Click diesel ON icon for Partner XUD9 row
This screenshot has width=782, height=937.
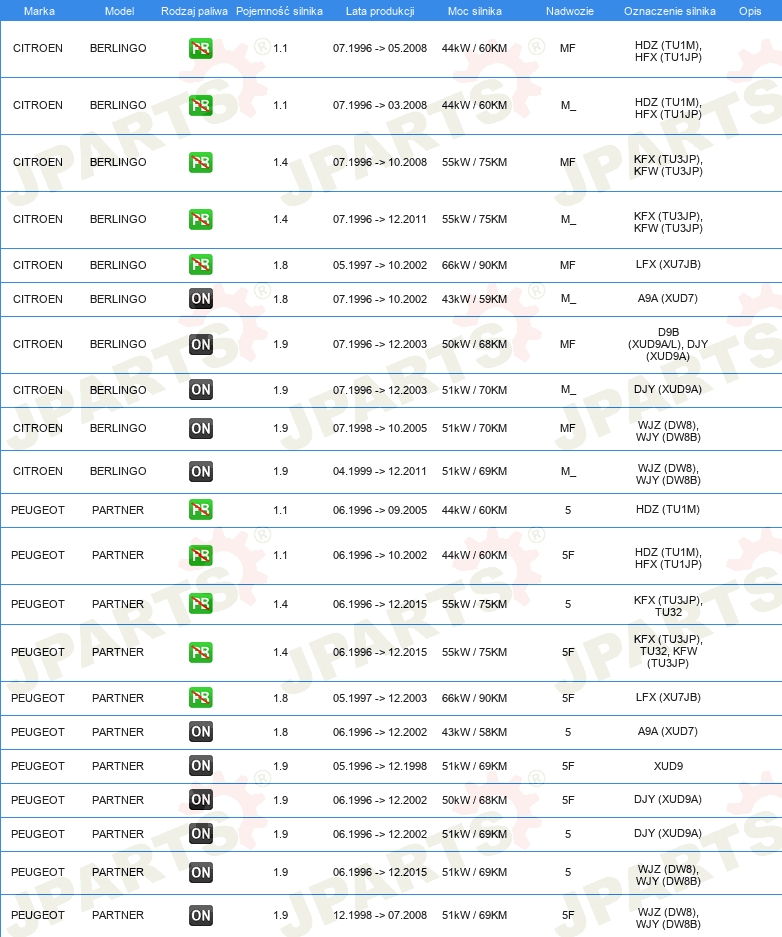tap(201, 765)
